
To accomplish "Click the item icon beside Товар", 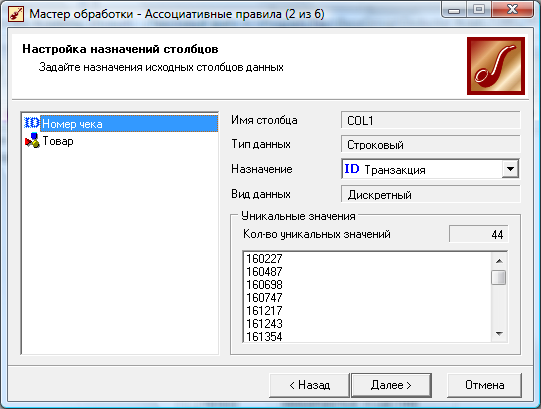I will pos(32,140).
